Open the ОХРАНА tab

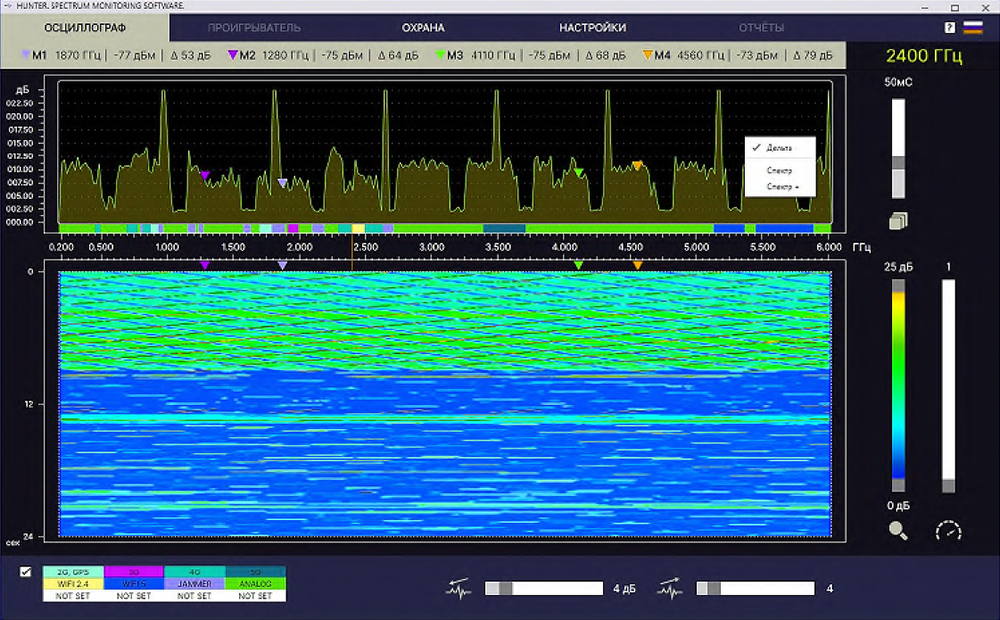[423, 28]
